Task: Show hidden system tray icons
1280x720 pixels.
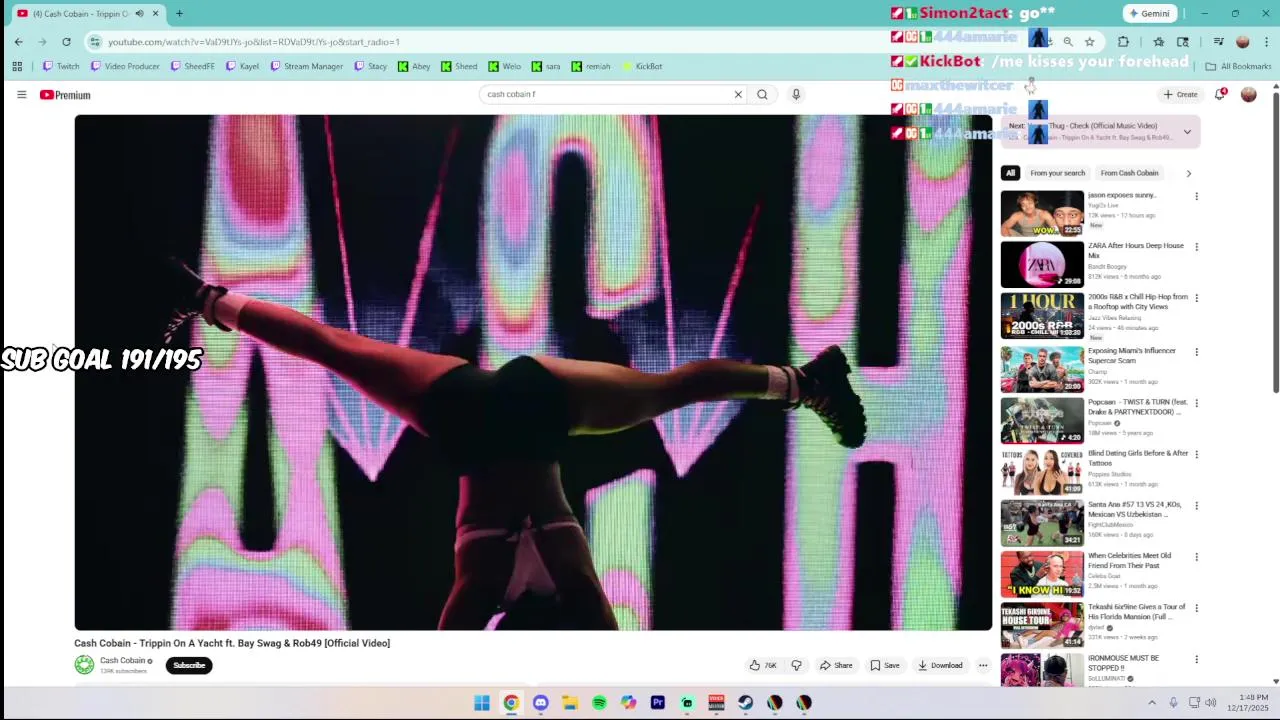Action: (1151, 703)
